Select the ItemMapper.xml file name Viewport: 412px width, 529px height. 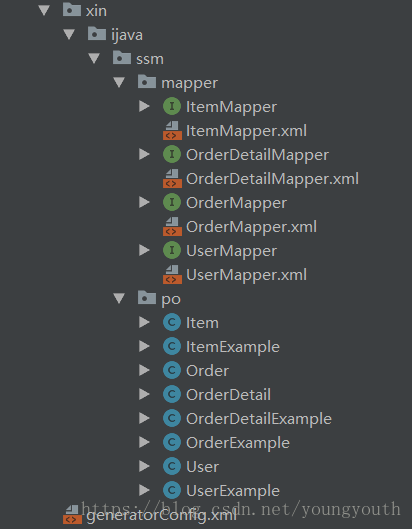point(246,131)
